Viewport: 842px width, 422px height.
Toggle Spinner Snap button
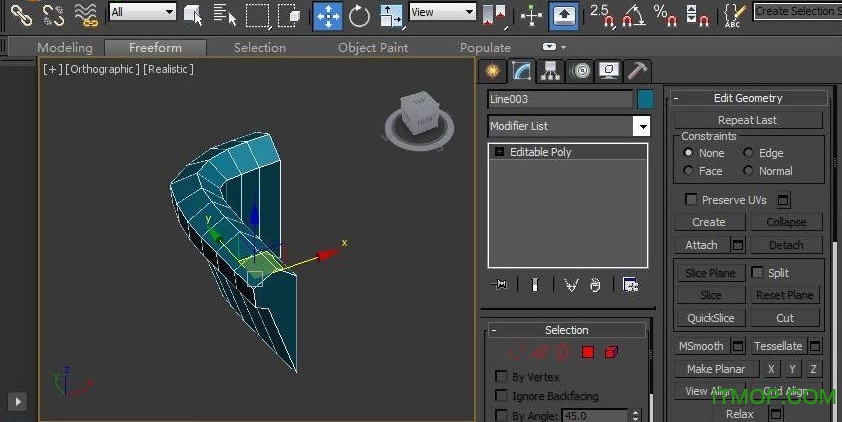click(x=698, y=15)
